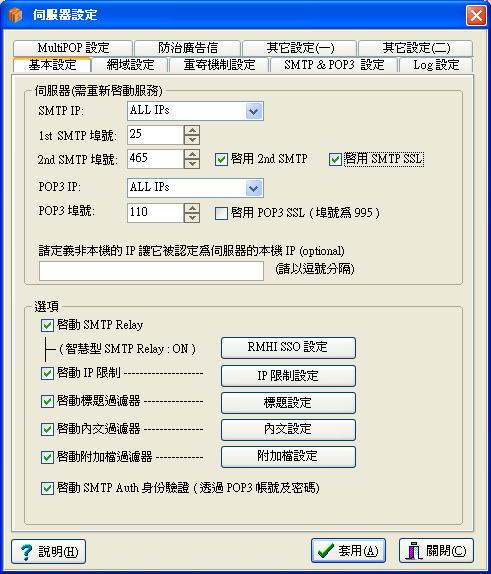The image size is (491, 574).
Task: Click the non-local IP definition text field
Action: [151, 271]
